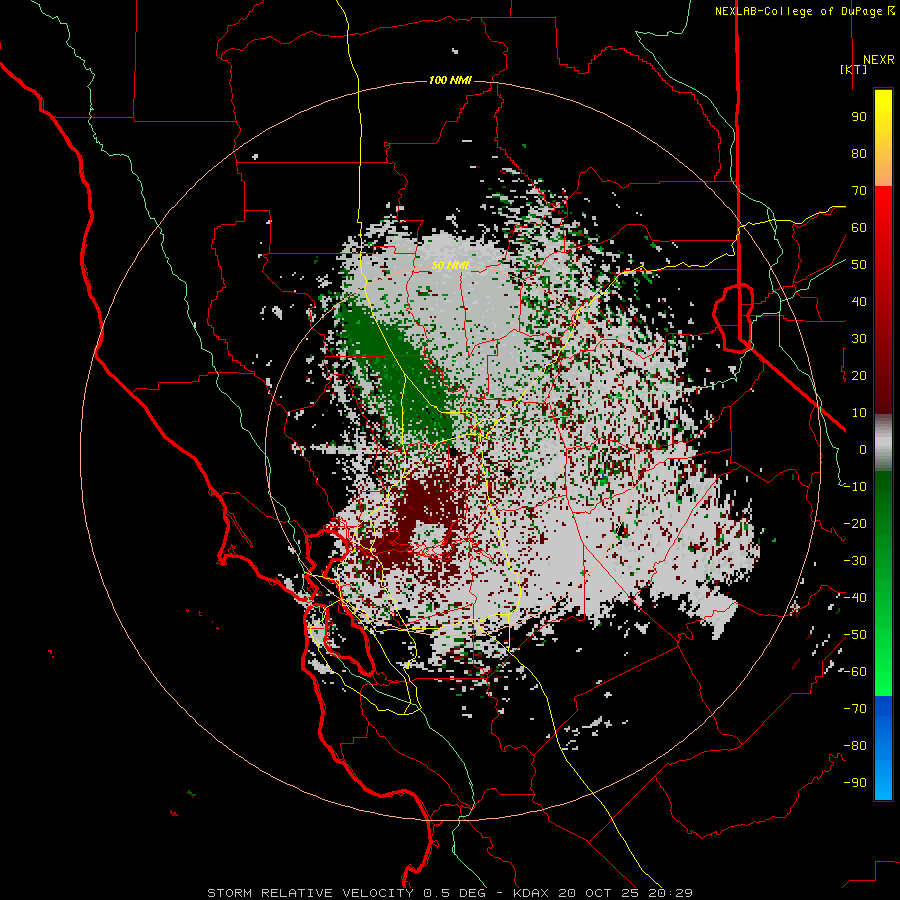This screenshot has width=900, height=900.
Task: Click the 20 value on the velocity scale
Action: (859, 376)
